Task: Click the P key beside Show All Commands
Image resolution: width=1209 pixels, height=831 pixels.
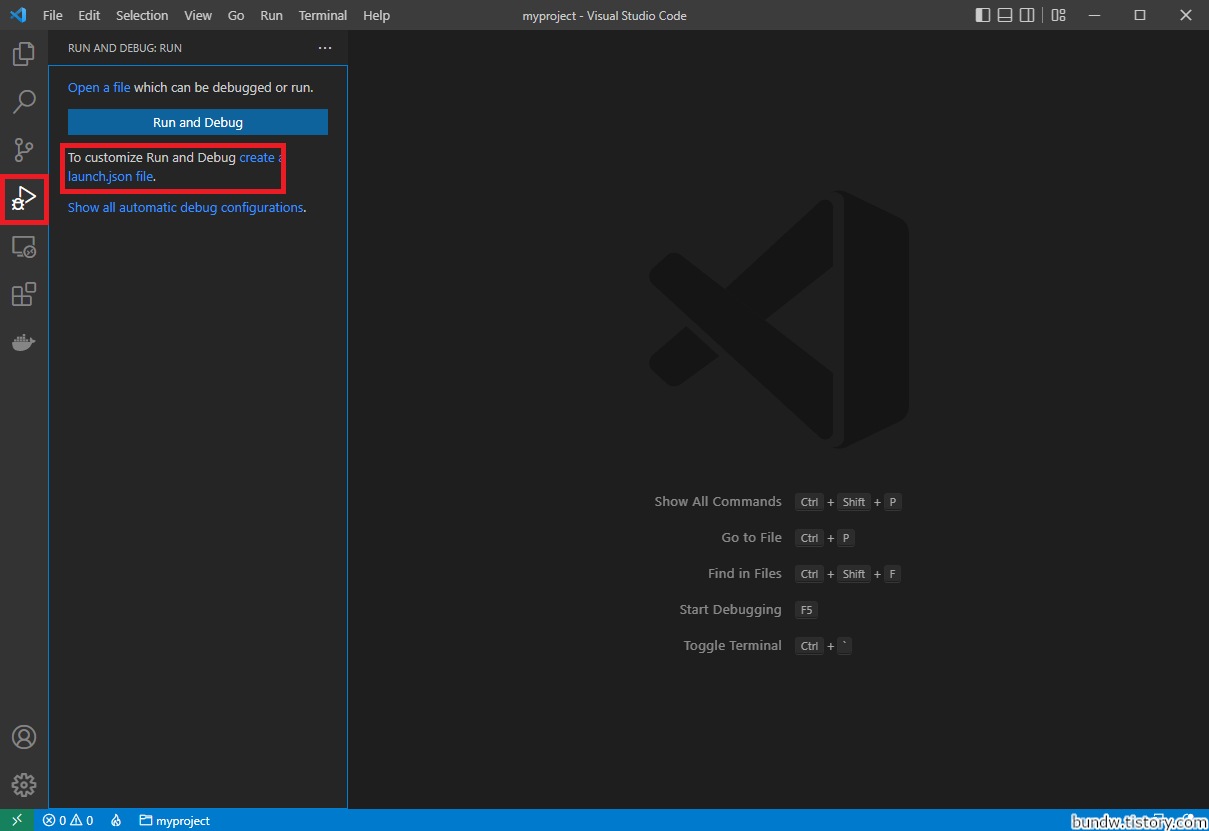Action: click(x=893, y=502)
